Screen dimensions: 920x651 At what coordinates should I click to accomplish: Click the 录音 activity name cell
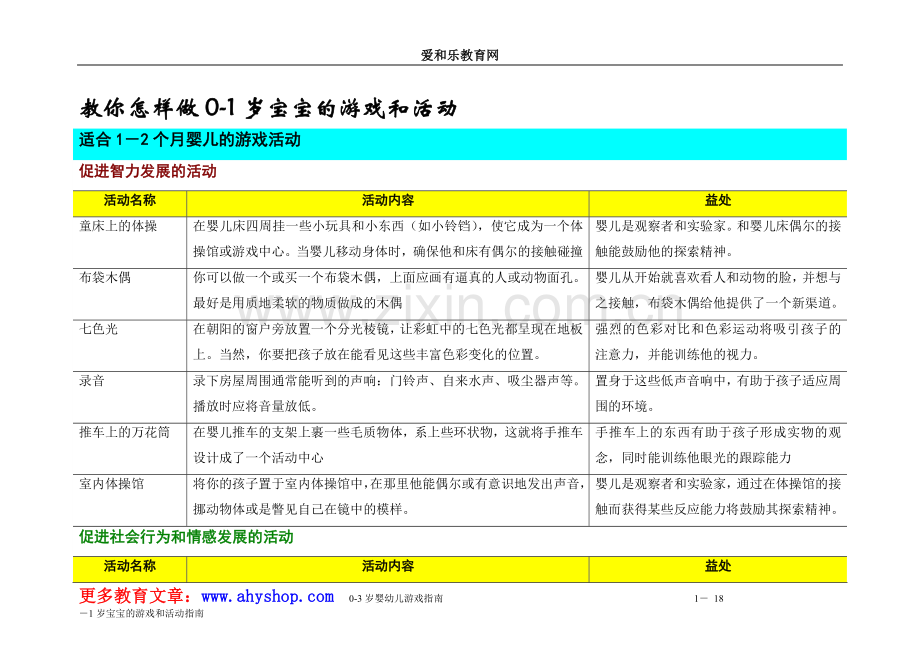[93, 380]
